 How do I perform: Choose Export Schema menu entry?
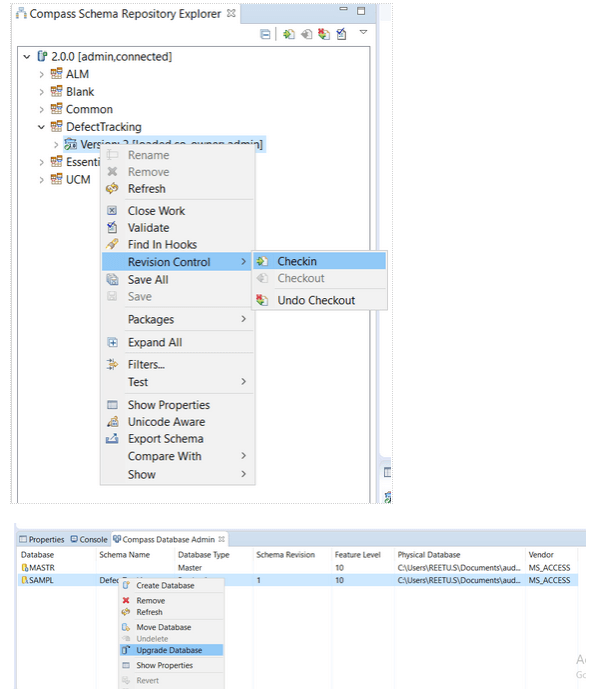click(x=178, y=439)
